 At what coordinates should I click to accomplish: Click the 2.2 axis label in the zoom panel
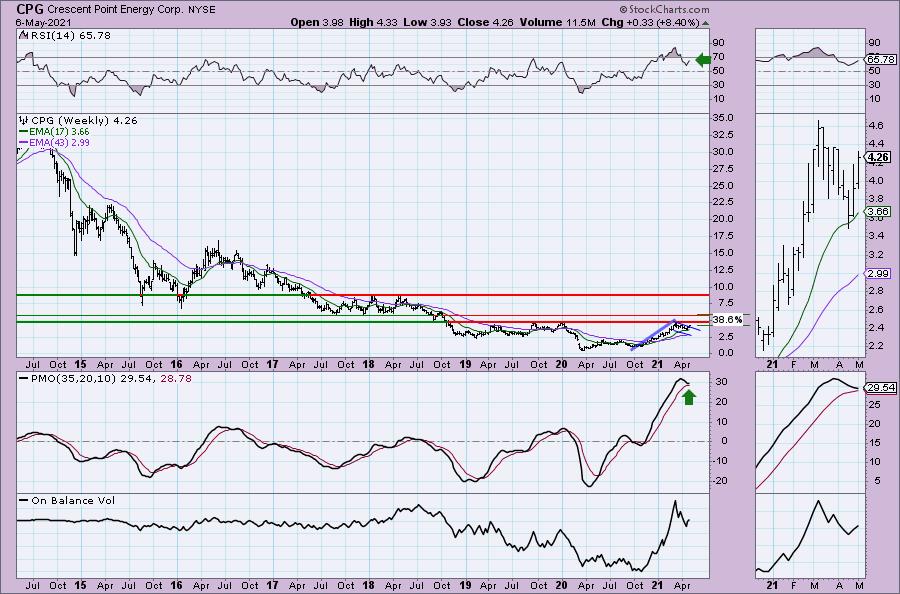[x=876, y=345]
